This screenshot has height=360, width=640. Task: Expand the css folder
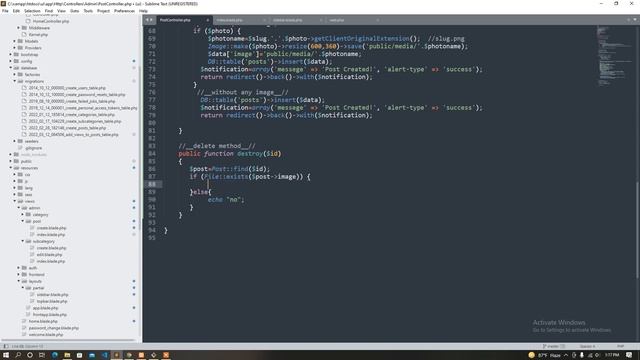(x=14, y=175)
